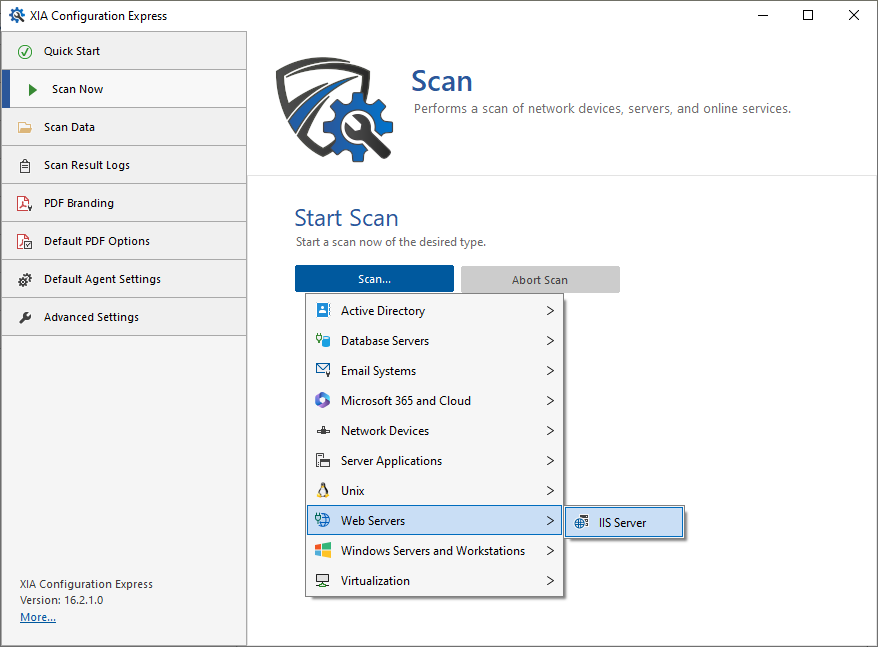
Task: Click the Server Applications icon
Action: pyautogui.click(x=323, y=460)
